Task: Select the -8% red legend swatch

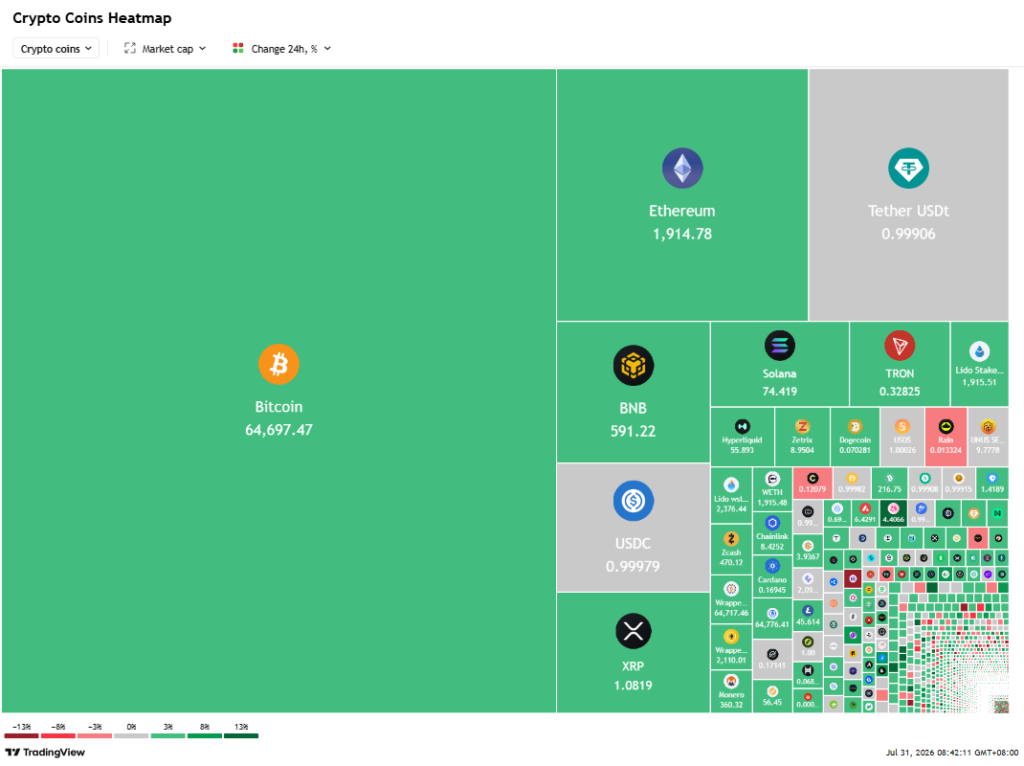Action: pyautogui.click(x=58, y=736)
